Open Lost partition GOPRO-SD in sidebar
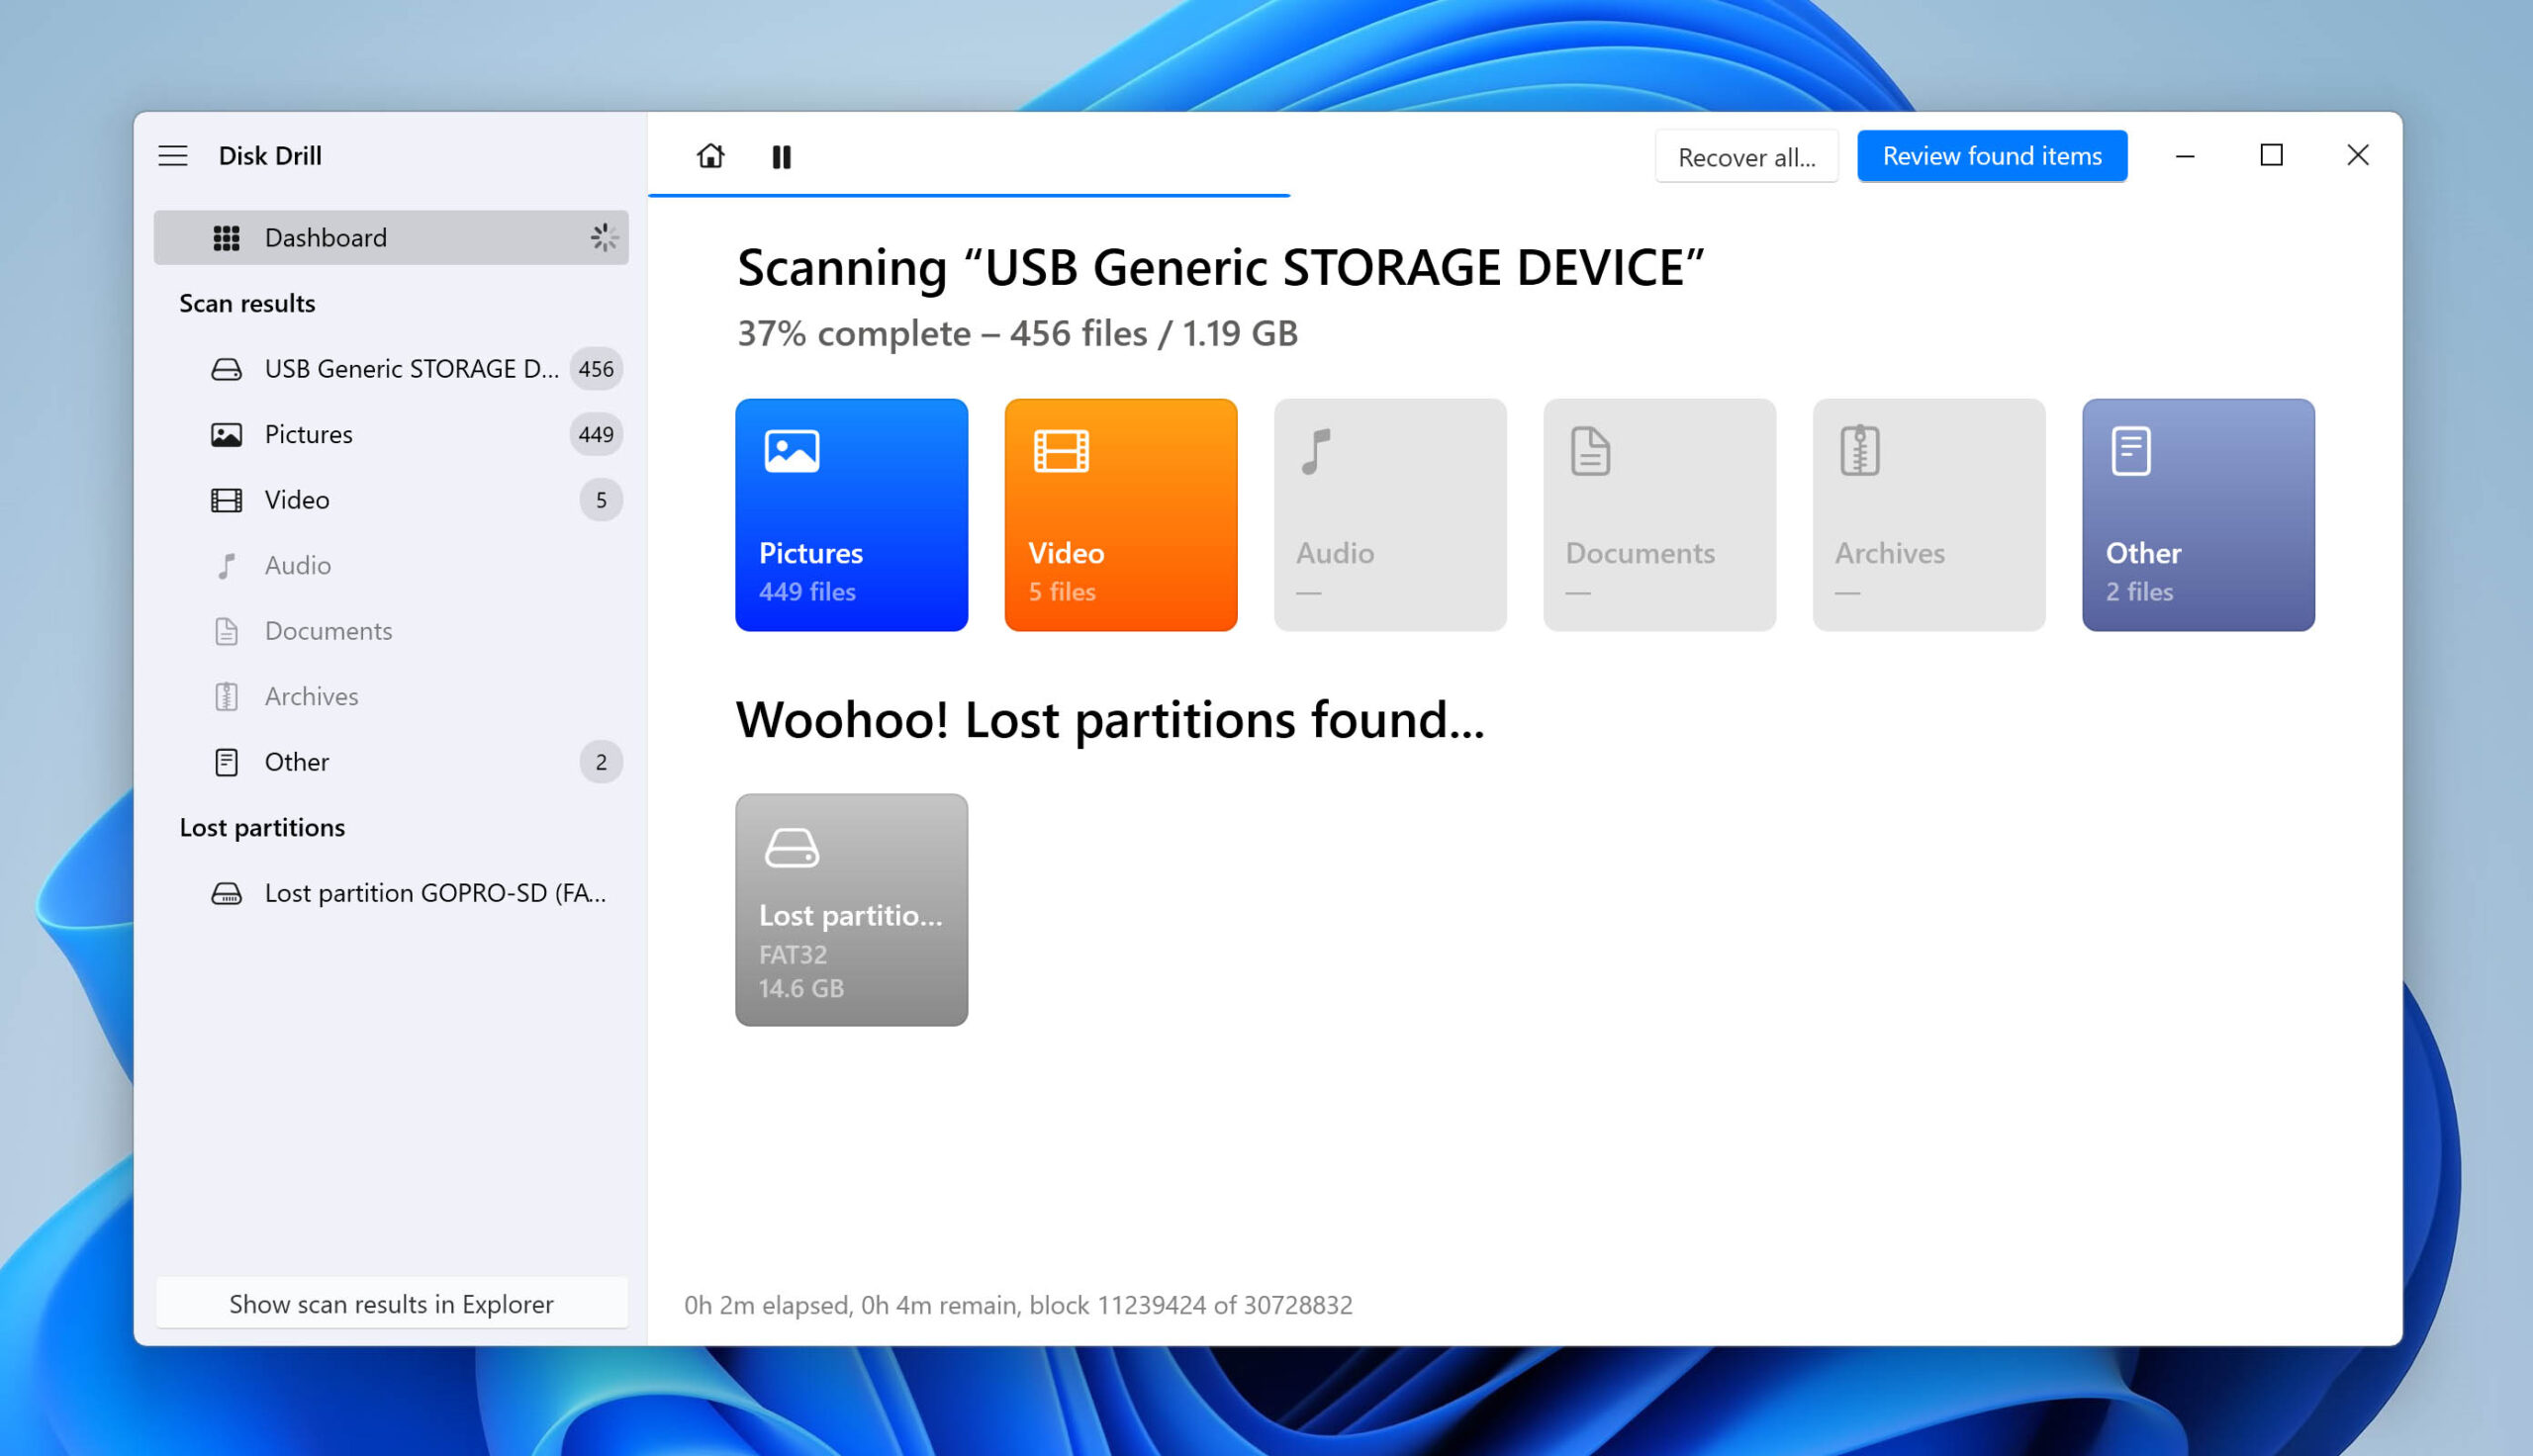Screen dimensions: 2533x1456 point(391,893)
